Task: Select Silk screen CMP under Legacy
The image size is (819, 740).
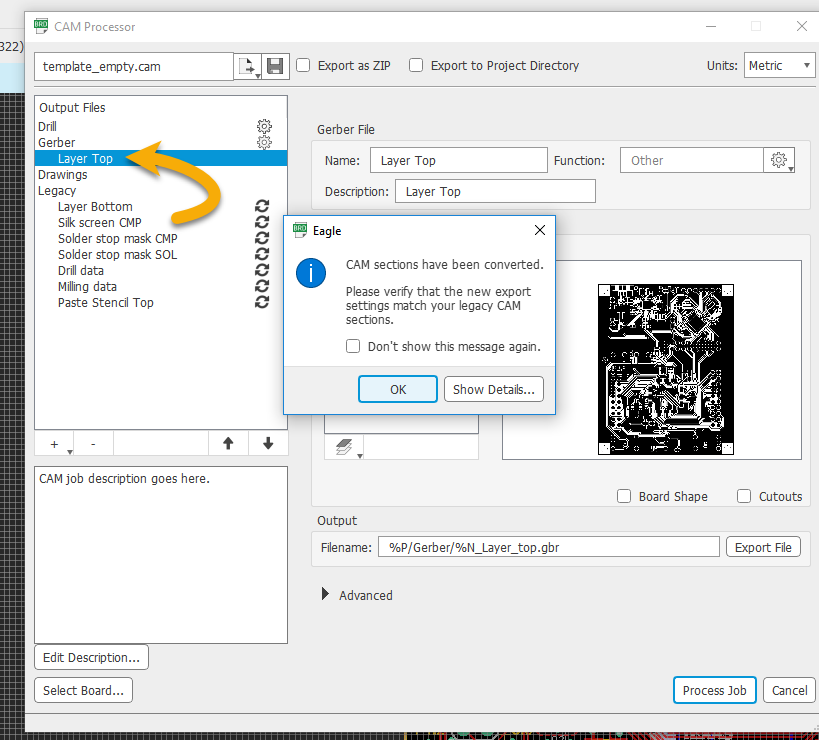Action: point(99,222)
